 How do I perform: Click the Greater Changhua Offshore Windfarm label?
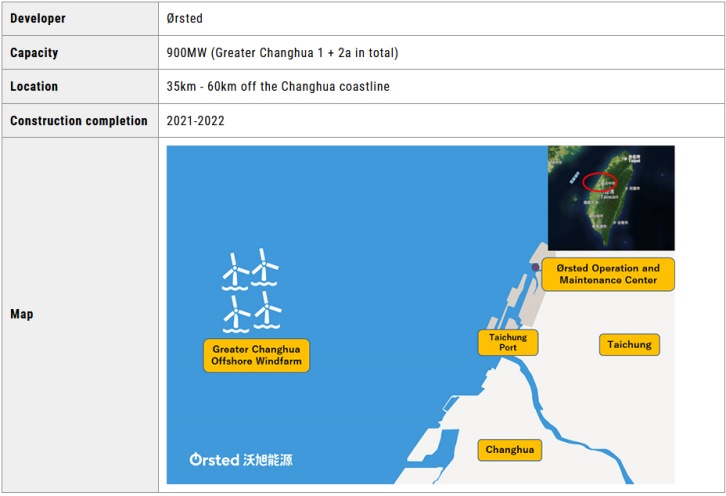point(256,355)
